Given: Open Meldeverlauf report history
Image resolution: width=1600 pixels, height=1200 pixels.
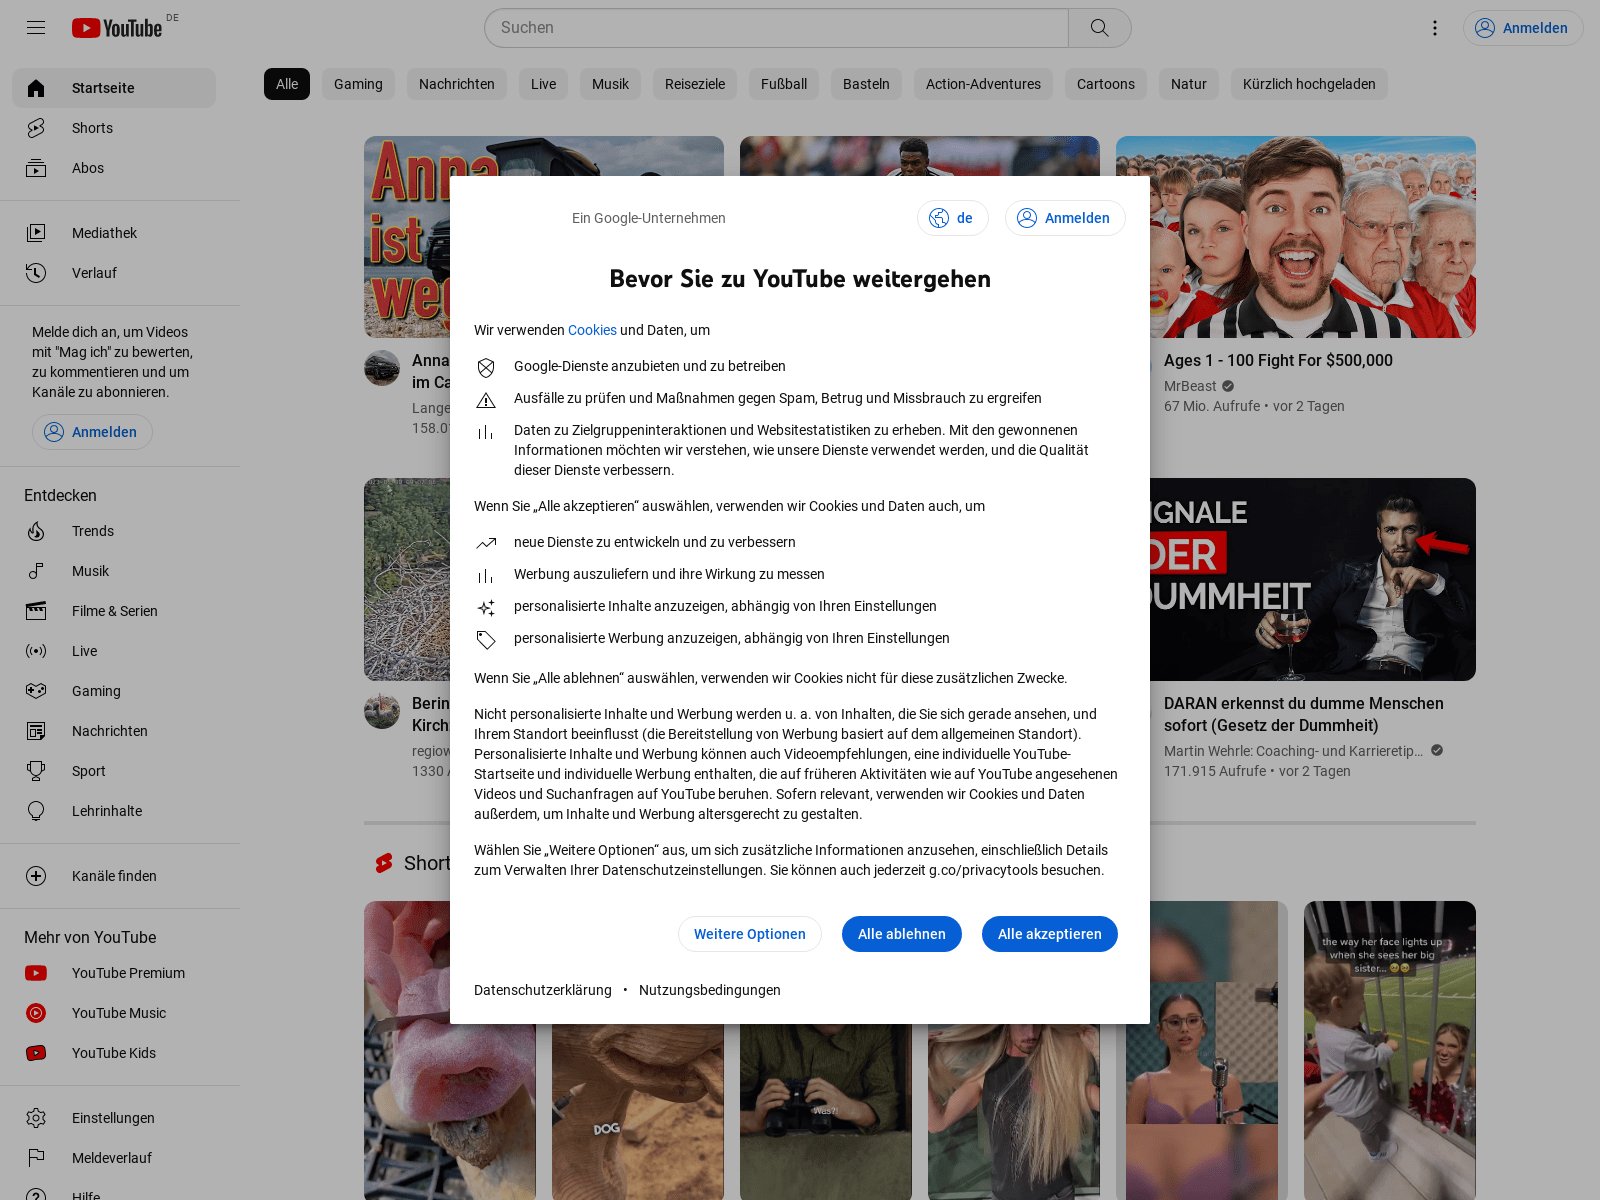Looking at the screenshot, I should click(114, 1158).
